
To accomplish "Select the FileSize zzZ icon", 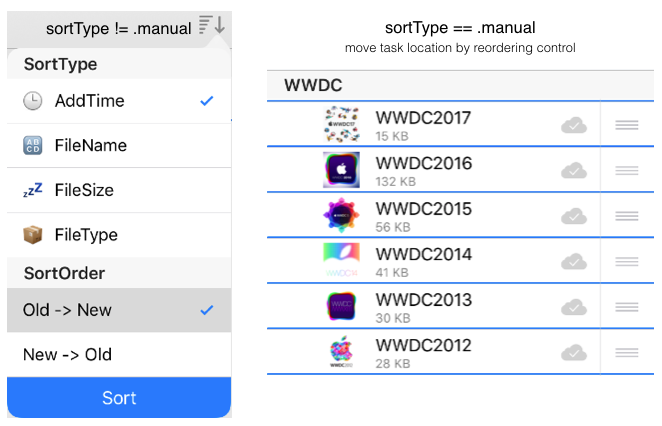I will coord(33,190).
